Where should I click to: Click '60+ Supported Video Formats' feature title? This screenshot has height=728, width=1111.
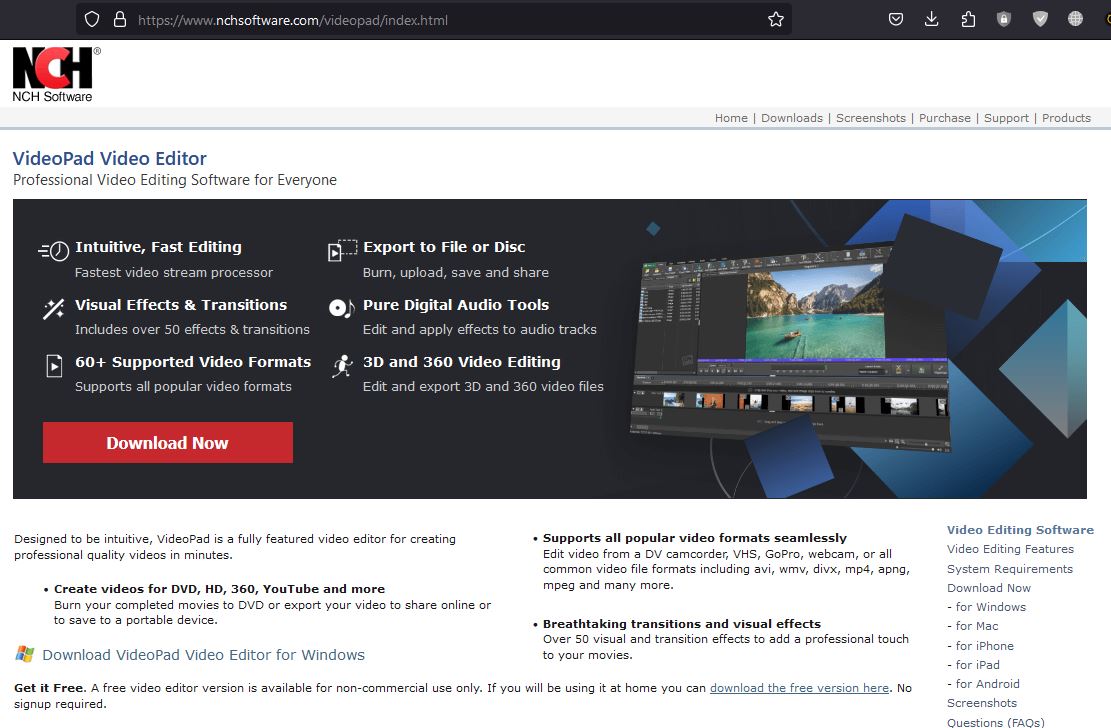[x=193, y=362]
